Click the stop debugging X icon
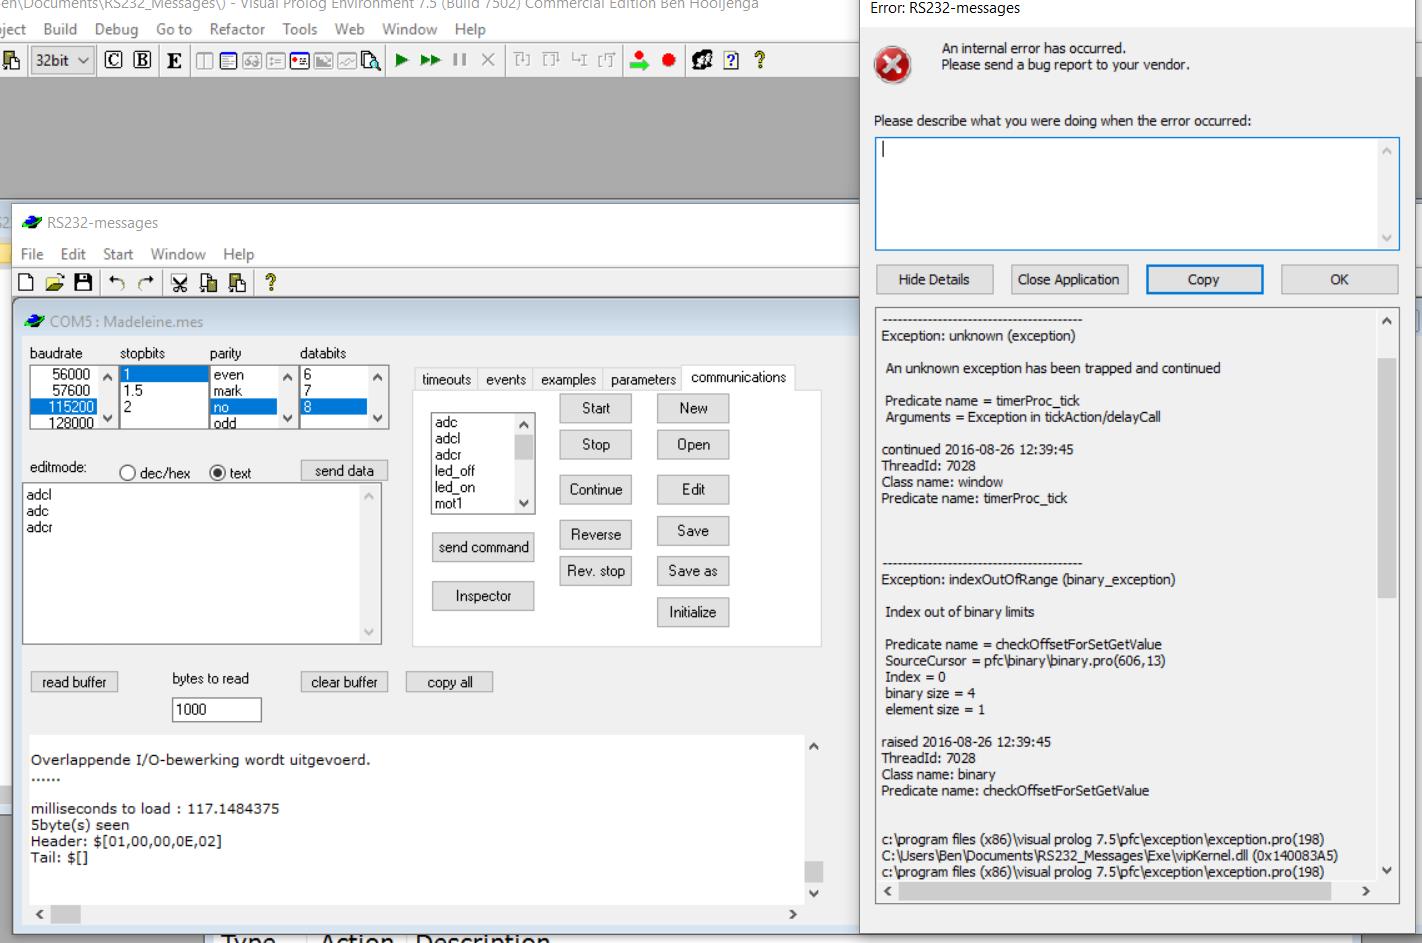Screen dimensions: 1422x943 coord(488,60)
